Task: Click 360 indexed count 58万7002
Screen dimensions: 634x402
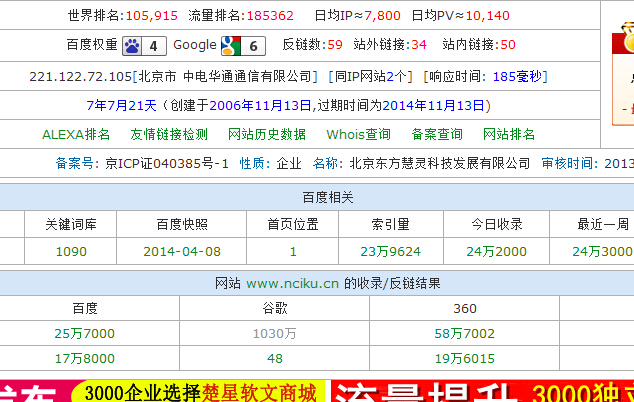Action: (x=464, y=333)
